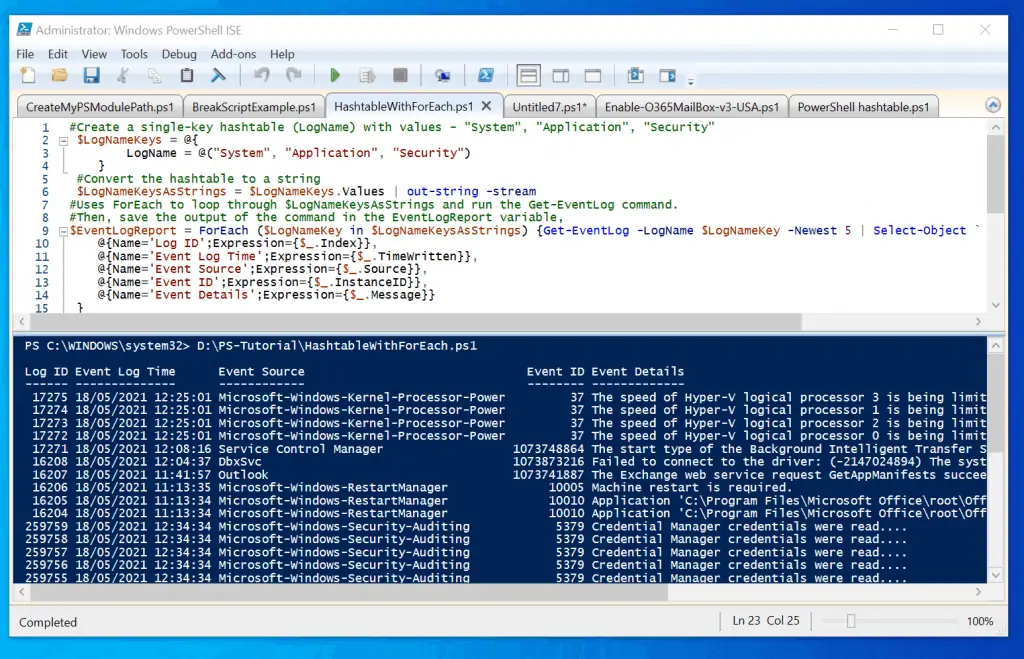This screenshot has width=1024, height=659.
Task: Click the script pane scroll down arrow
Action: (x=995, y=305)
